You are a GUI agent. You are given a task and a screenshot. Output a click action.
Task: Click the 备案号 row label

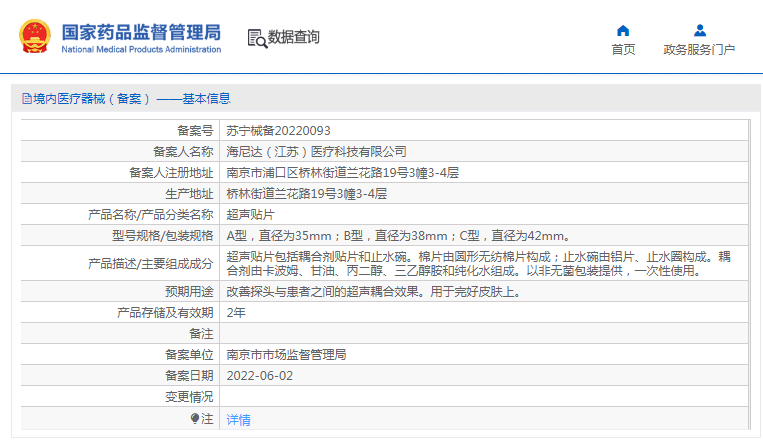point(195,131)
